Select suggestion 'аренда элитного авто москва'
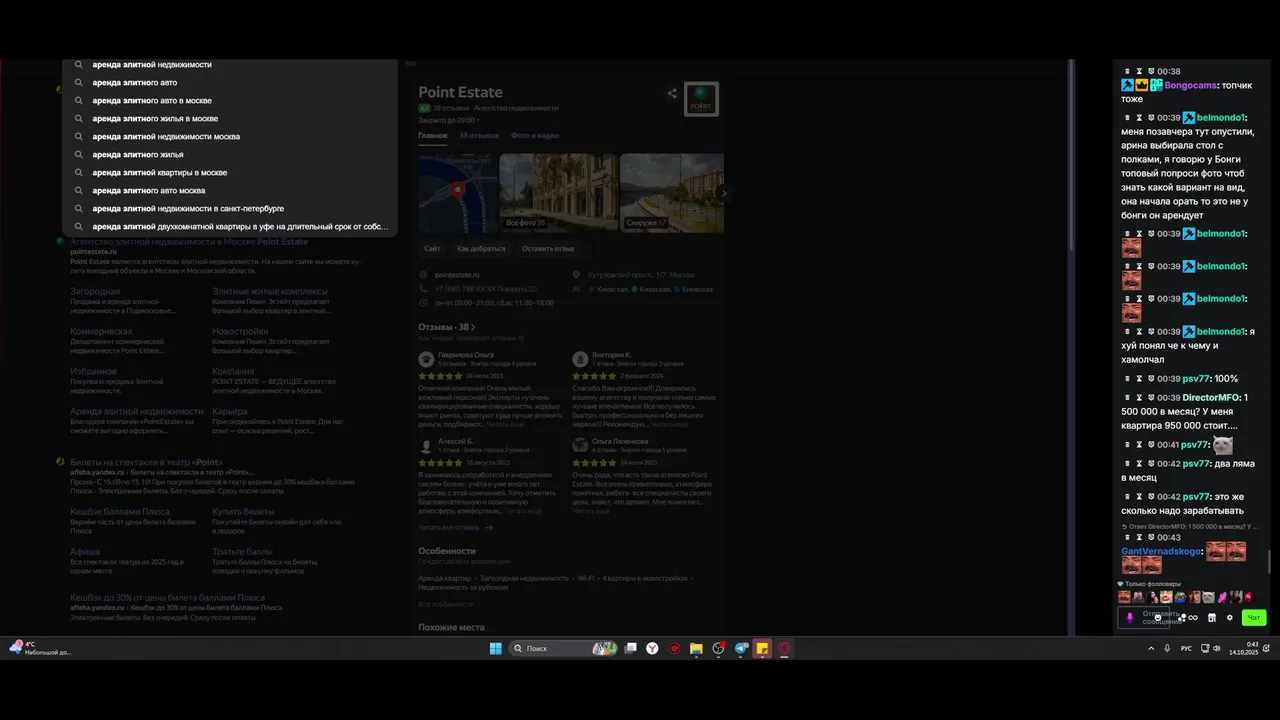The width and height of the screenshot is (1280, 720). (x=230, y=190)
